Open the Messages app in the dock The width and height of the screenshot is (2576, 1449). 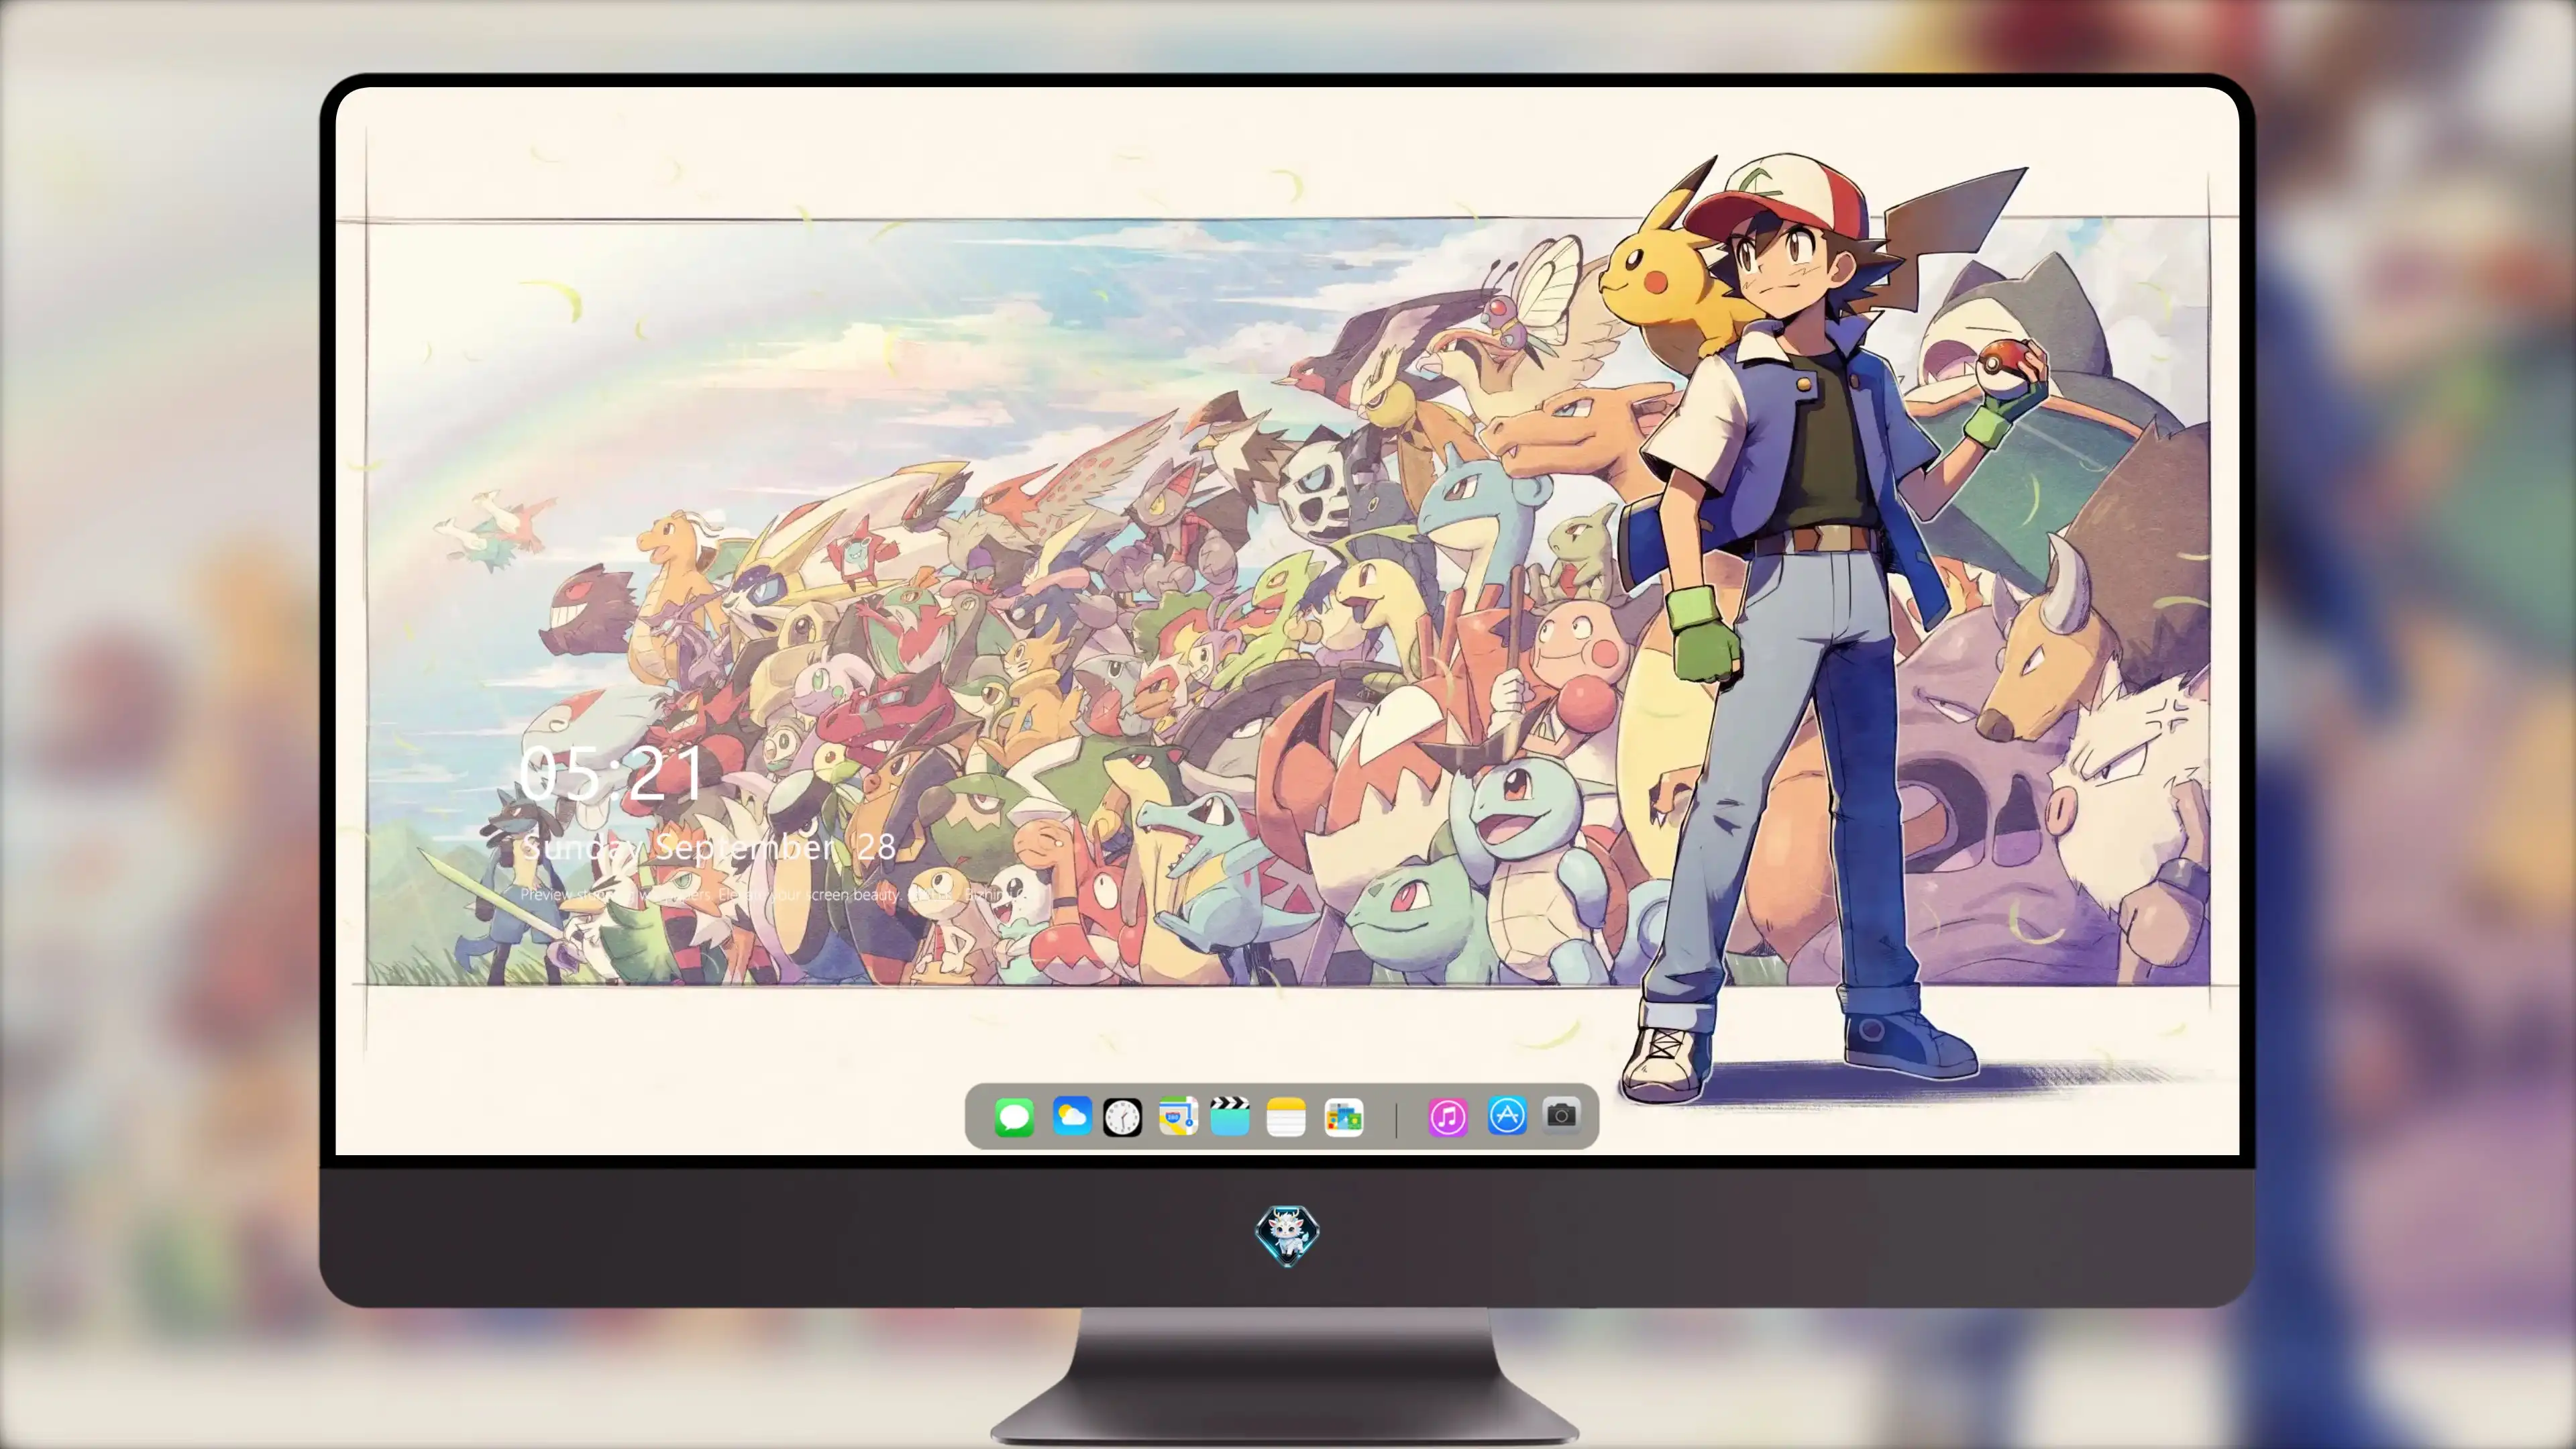1014,1117
